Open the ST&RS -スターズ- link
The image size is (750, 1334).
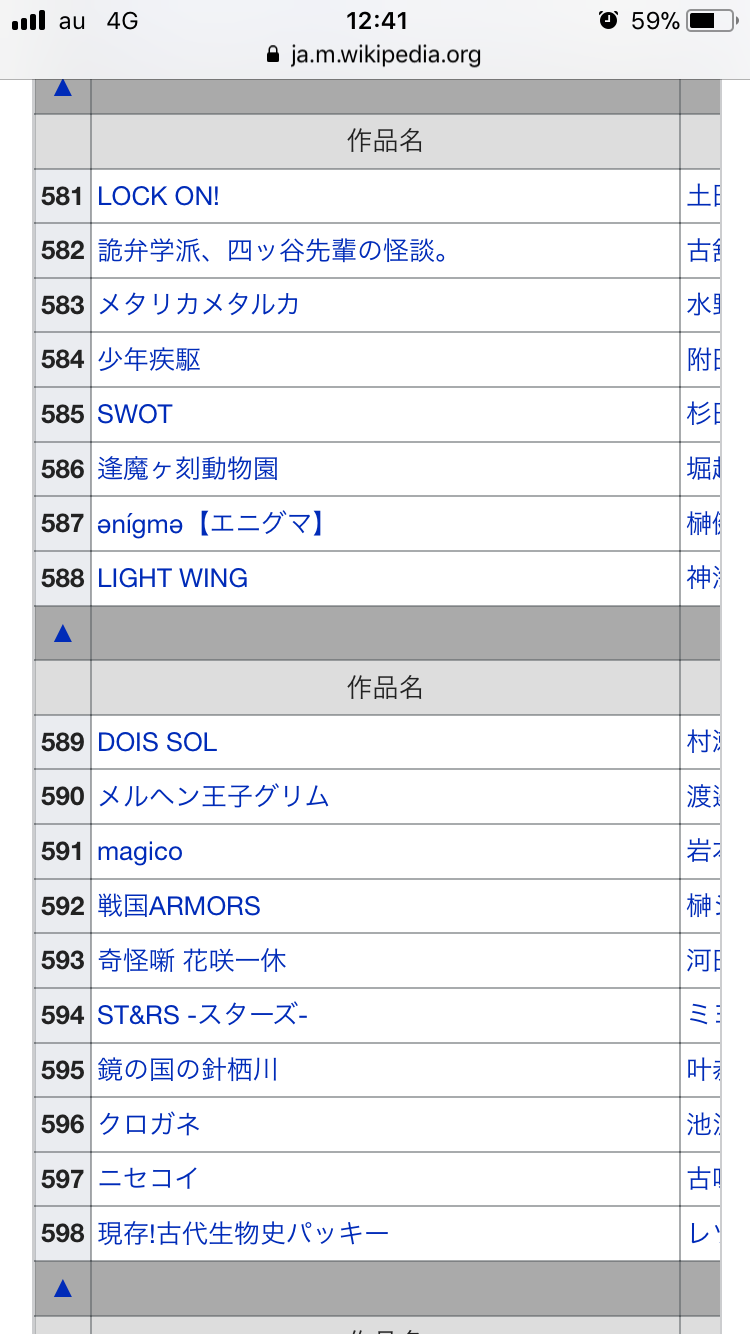tap(202, 1015)
